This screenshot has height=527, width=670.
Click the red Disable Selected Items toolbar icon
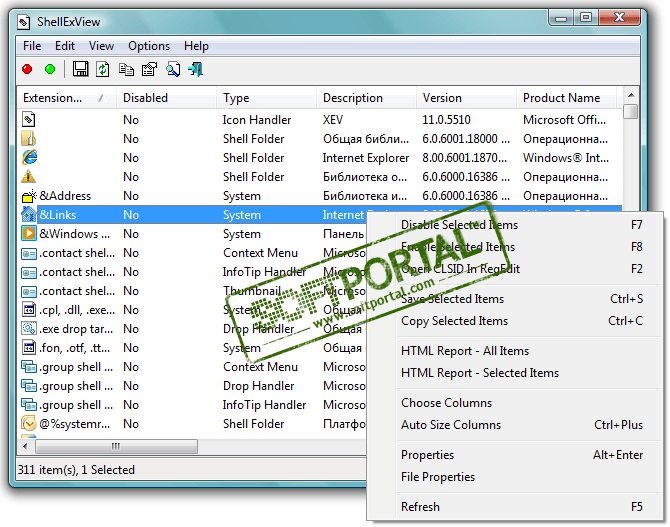pyautogui.click(x=27, y=69)
